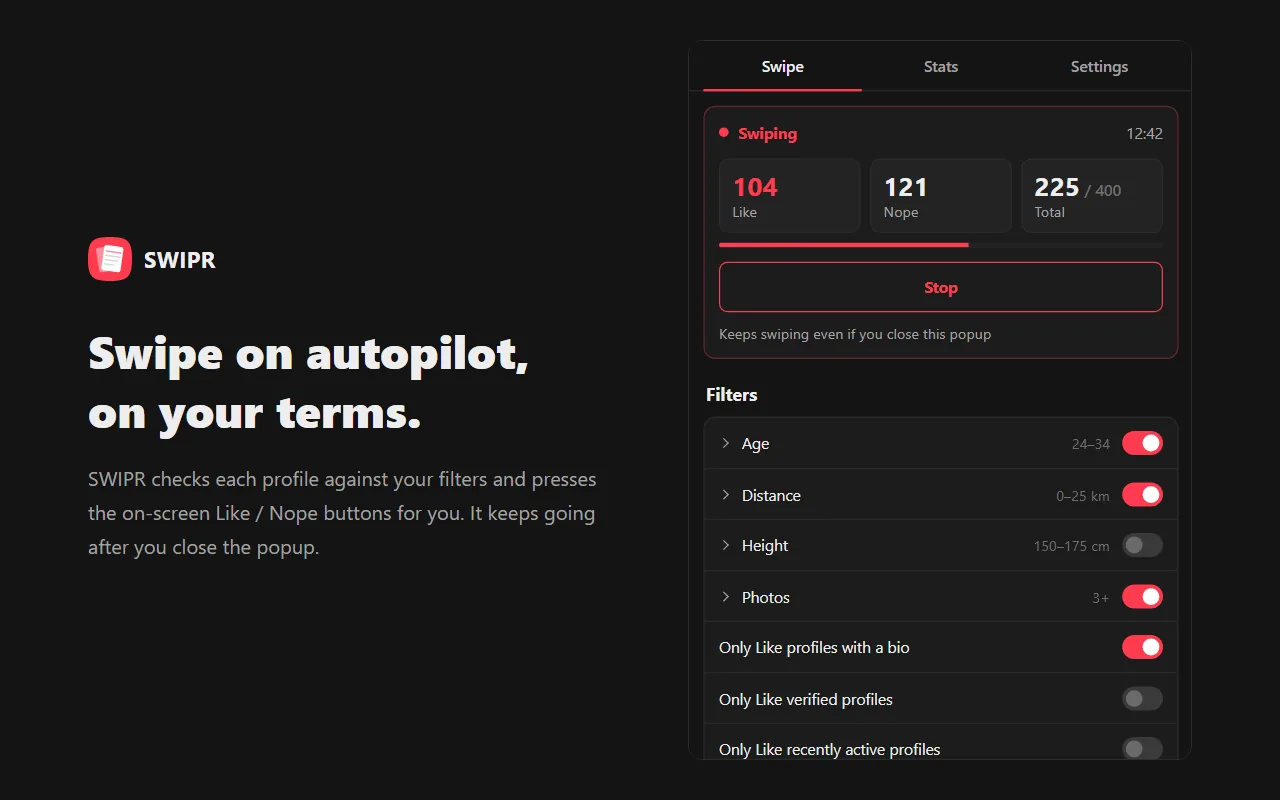This screenshot has width=1280, height=800.
Task: Click the 225 / 400 Total card
Action: click(x=1092, y=196)
